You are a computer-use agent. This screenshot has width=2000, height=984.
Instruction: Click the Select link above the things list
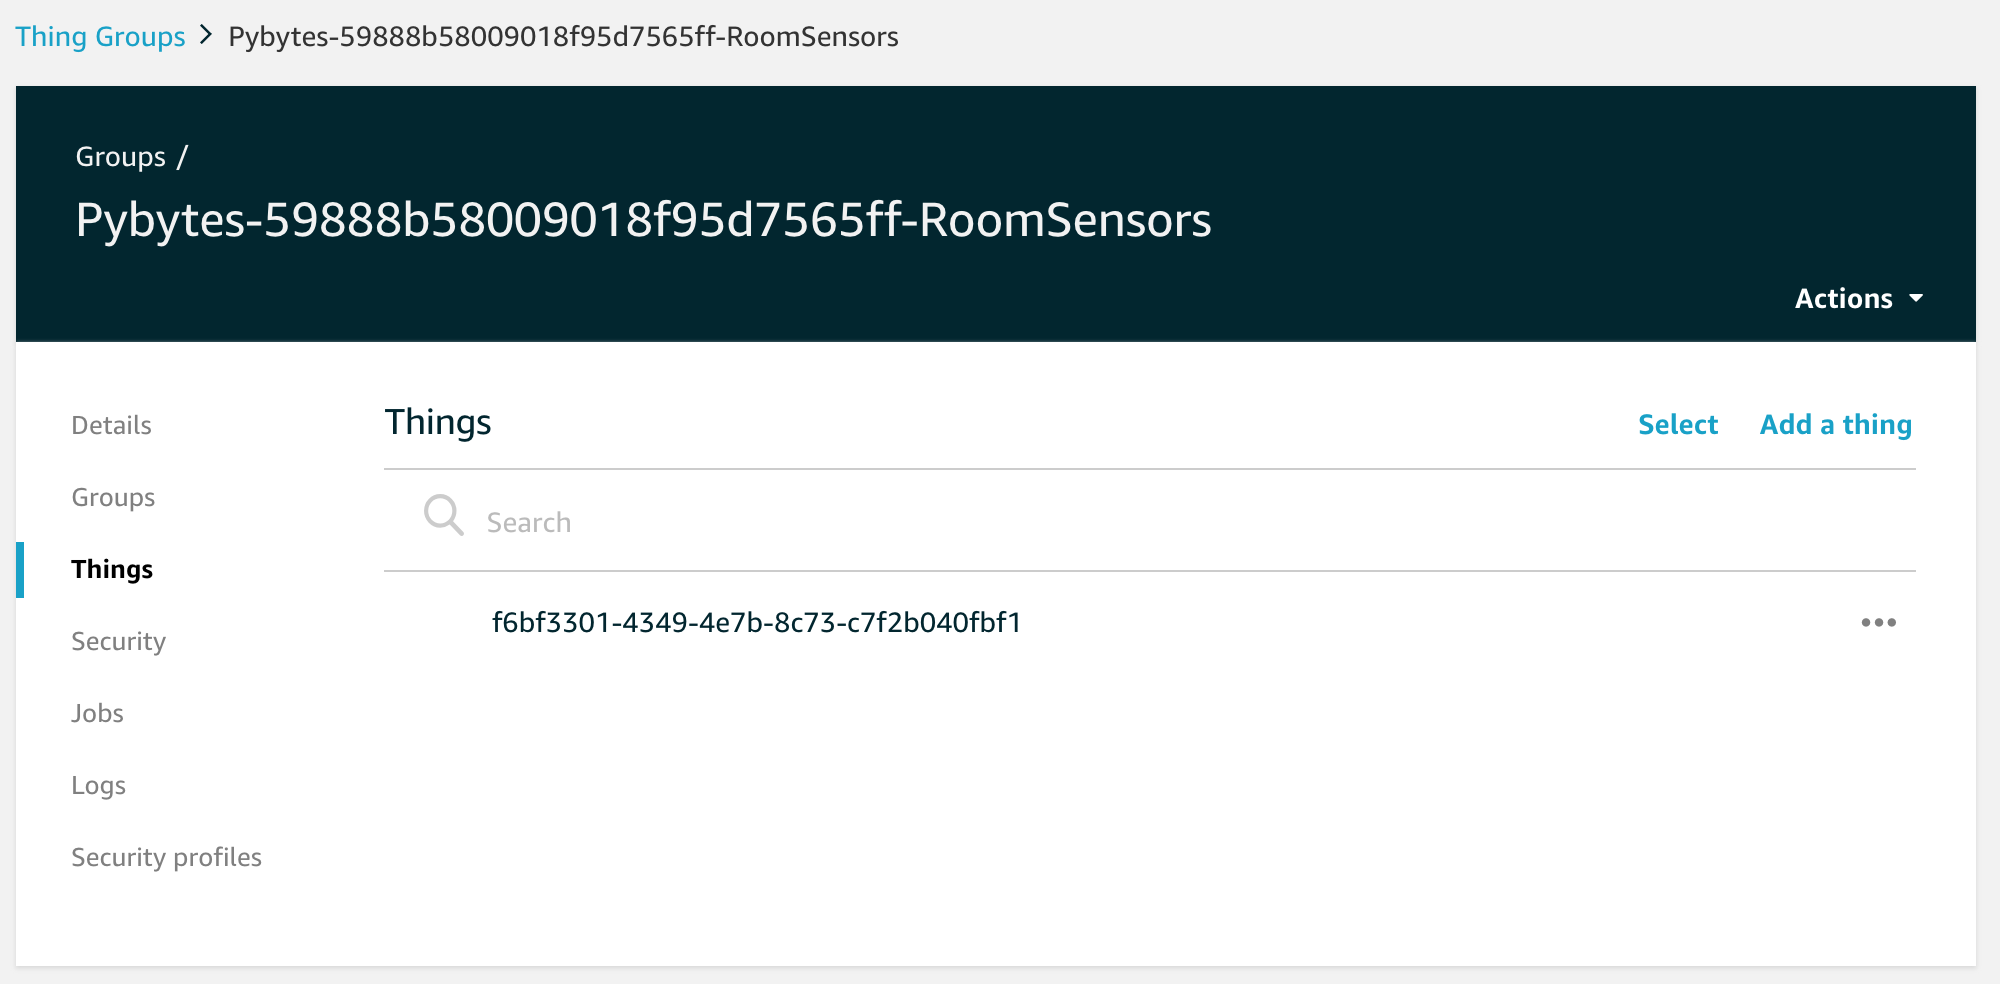pos(1677,424)
